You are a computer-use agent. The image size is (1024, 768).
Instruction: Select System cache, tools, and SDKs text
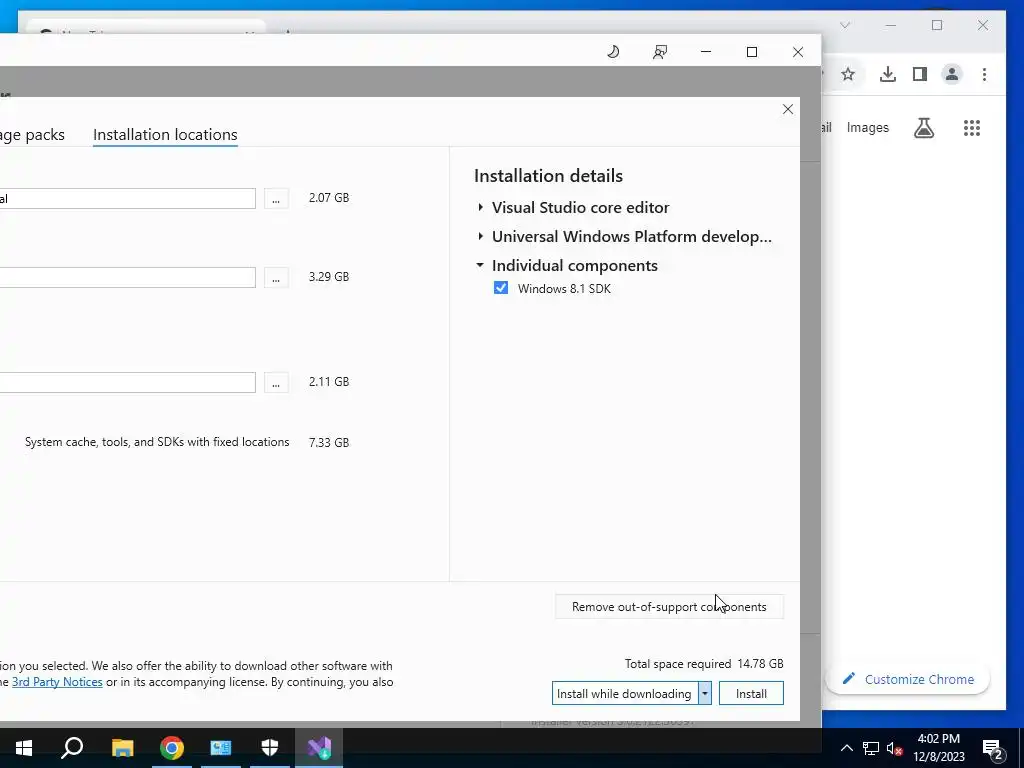(x=157, y=442)
